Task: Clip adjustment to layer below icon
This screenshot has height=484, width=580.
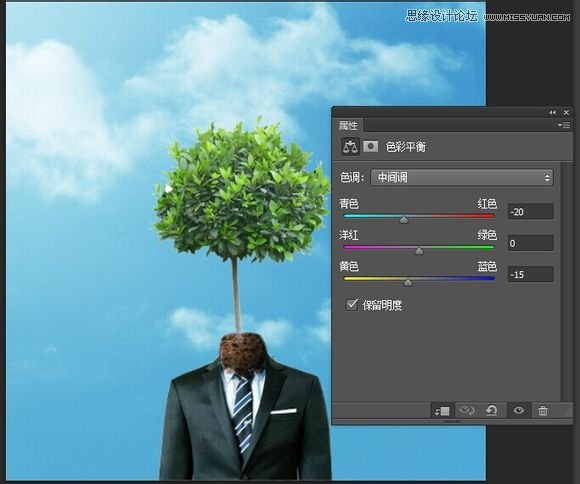Action: [x=442, y=410]
